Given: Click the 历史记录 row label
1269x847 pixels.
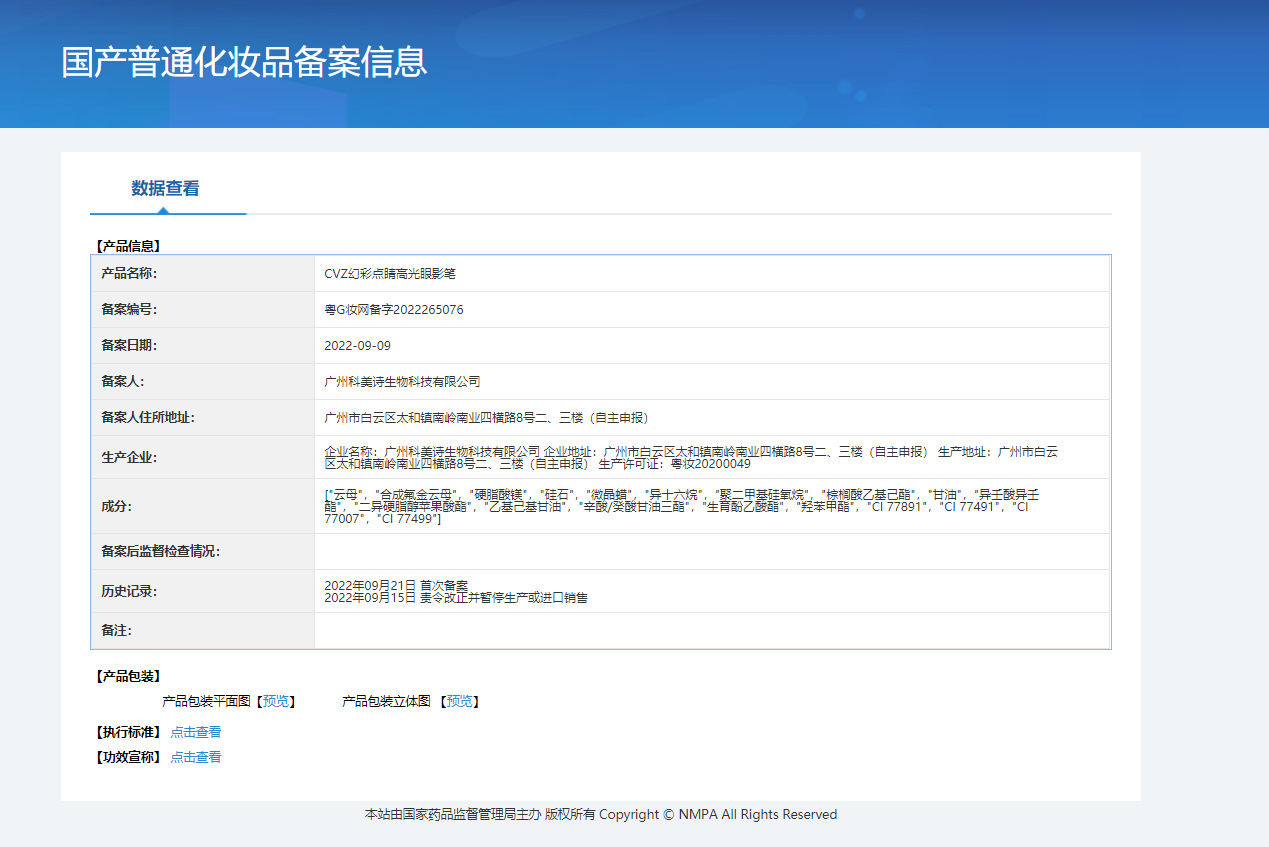Looking at the screenshot, I should point(129,591).
